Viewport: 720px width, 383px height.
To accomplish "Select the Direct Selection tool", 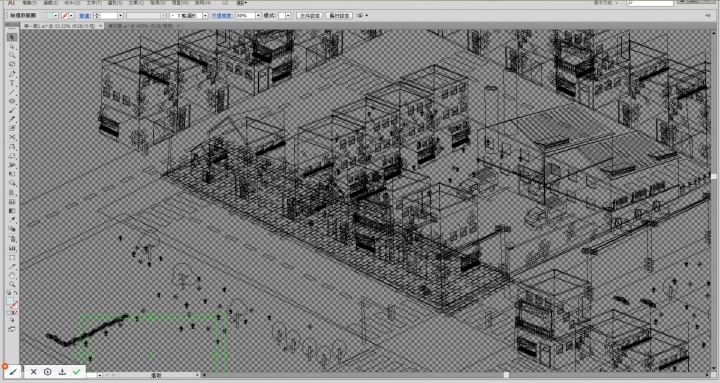I will point(12,46).
